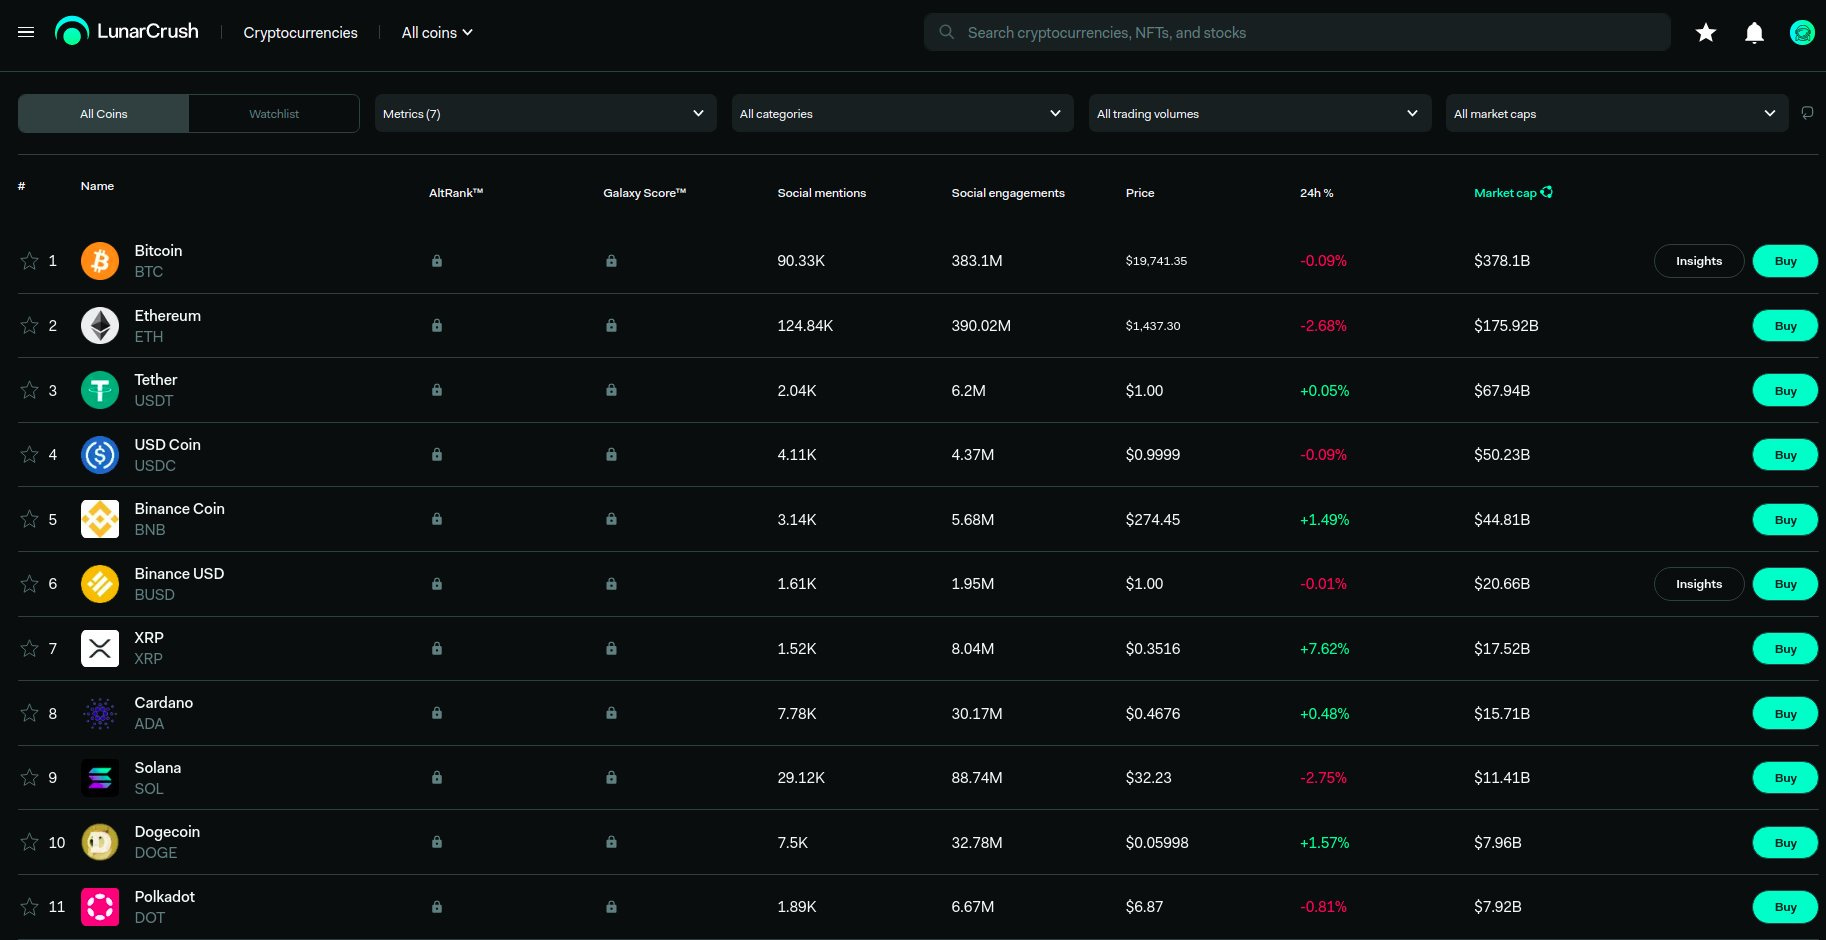Sort by Name column header
This screenshot has width=1826, height=940.
click(x=97, y=186)
